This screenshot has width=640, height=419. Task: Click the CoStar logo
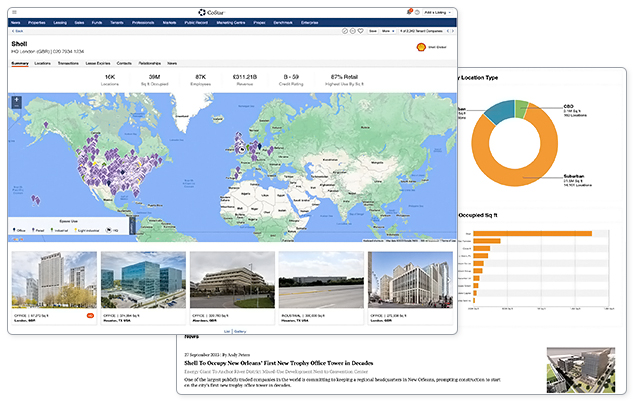(212, 13)
